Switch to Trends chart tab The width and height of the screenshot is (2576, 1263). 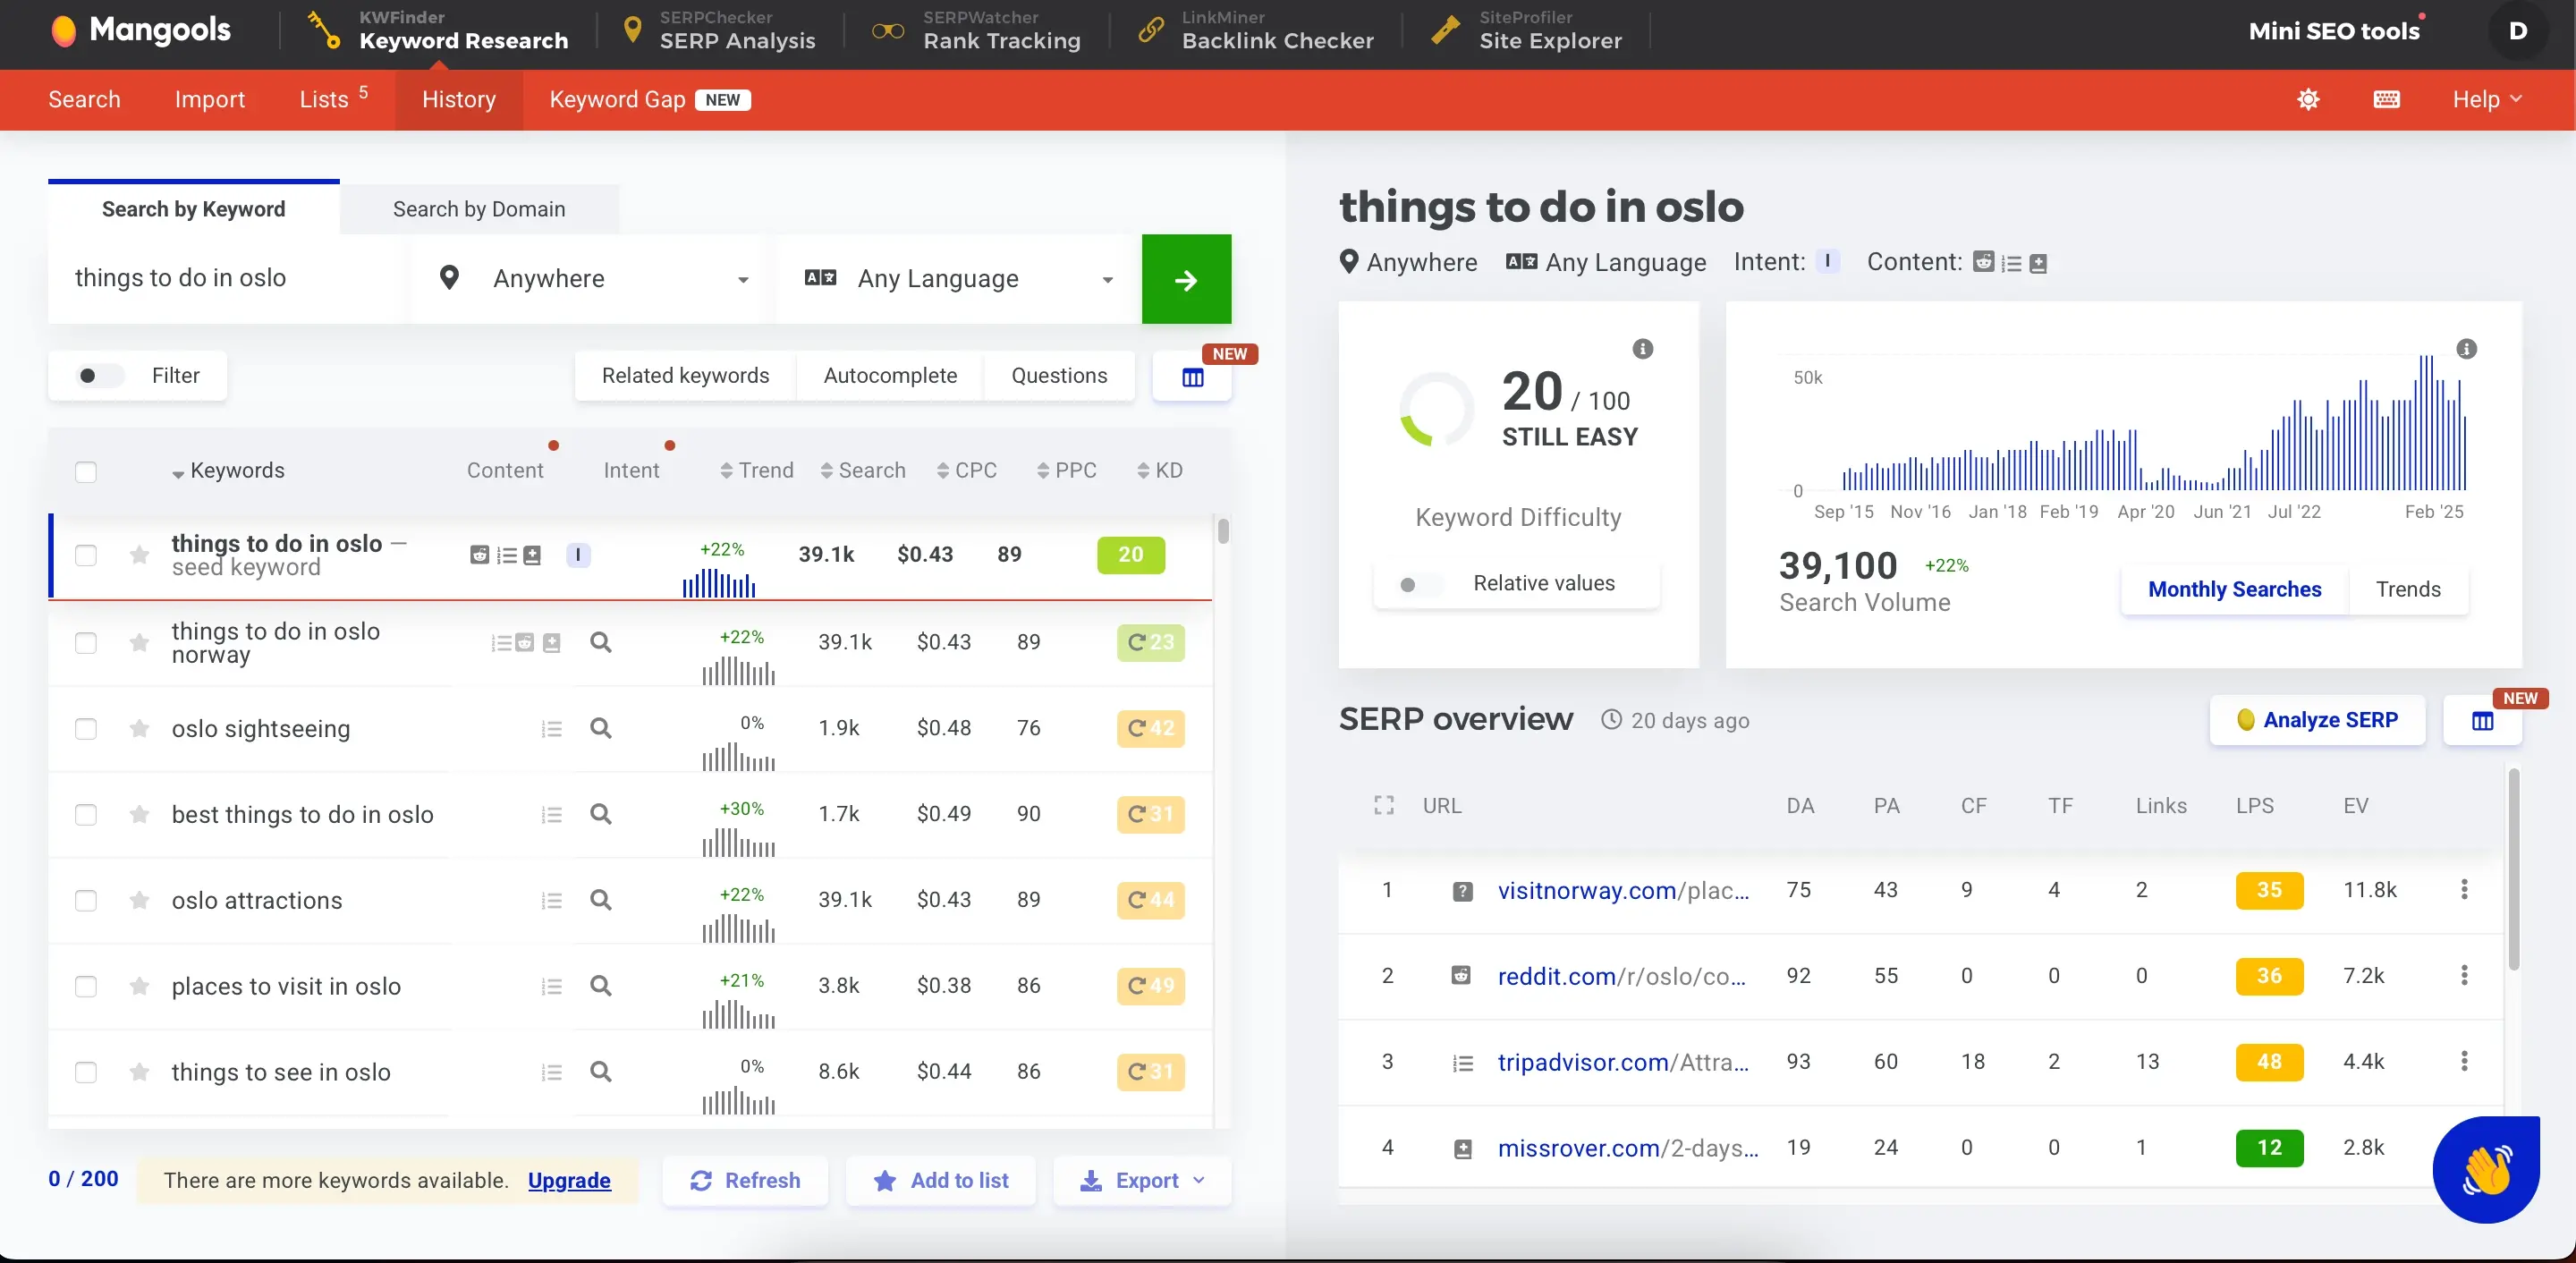tap(2408, 589)
